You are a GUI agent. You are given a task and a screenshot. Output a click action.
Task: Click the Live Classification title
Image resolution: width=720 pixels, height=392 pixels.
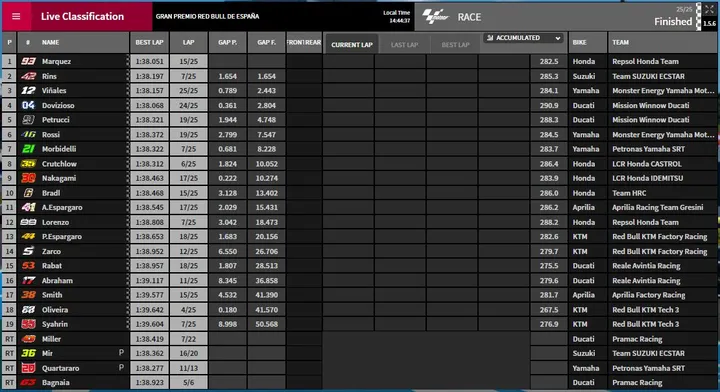(x=82, y=17)
